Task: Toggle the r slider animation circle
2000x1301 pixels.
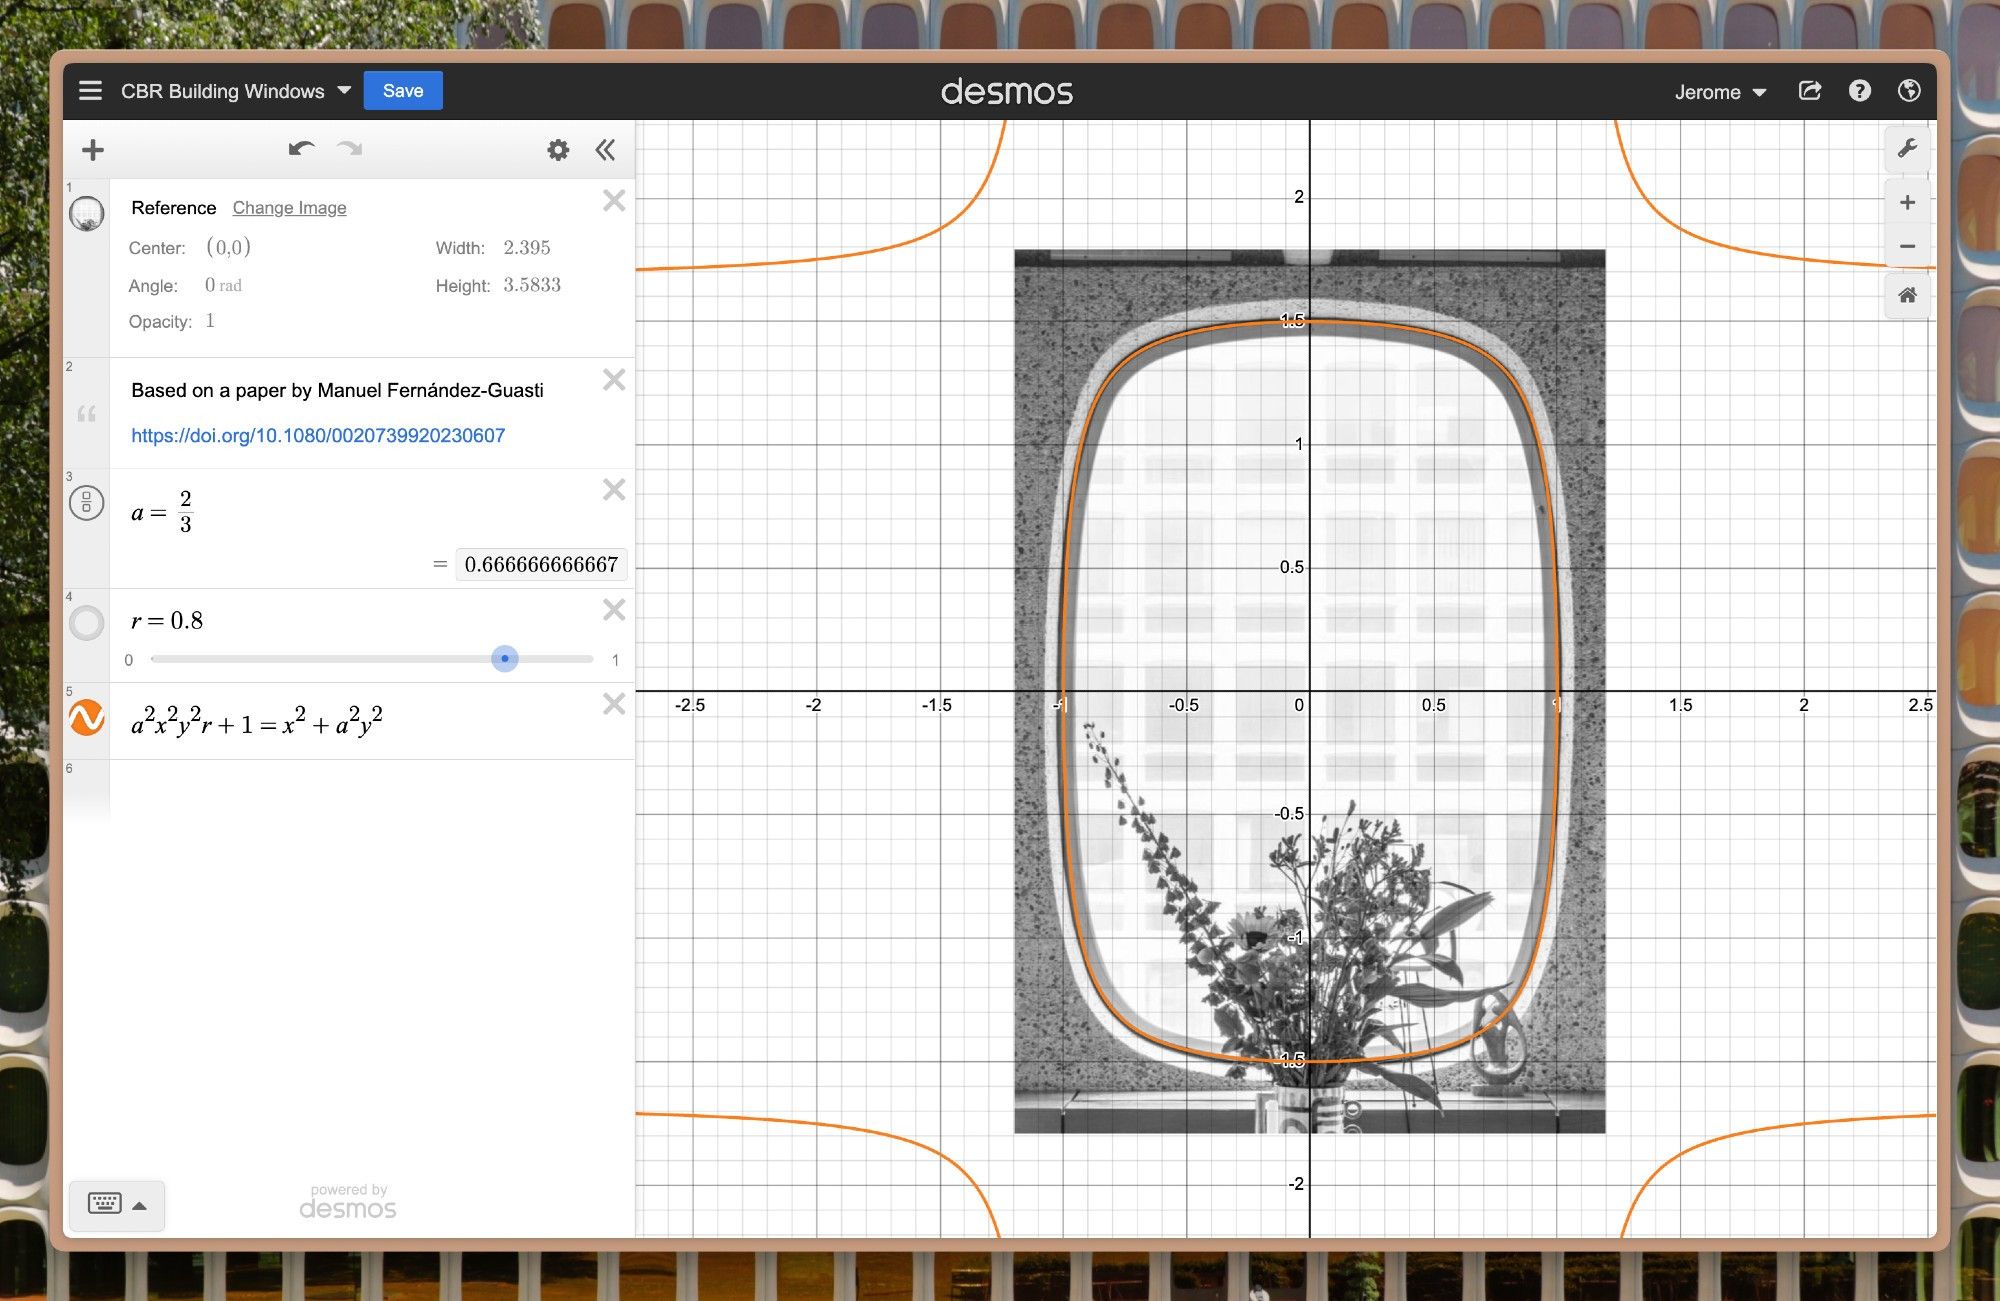Action: click(87, 623)
